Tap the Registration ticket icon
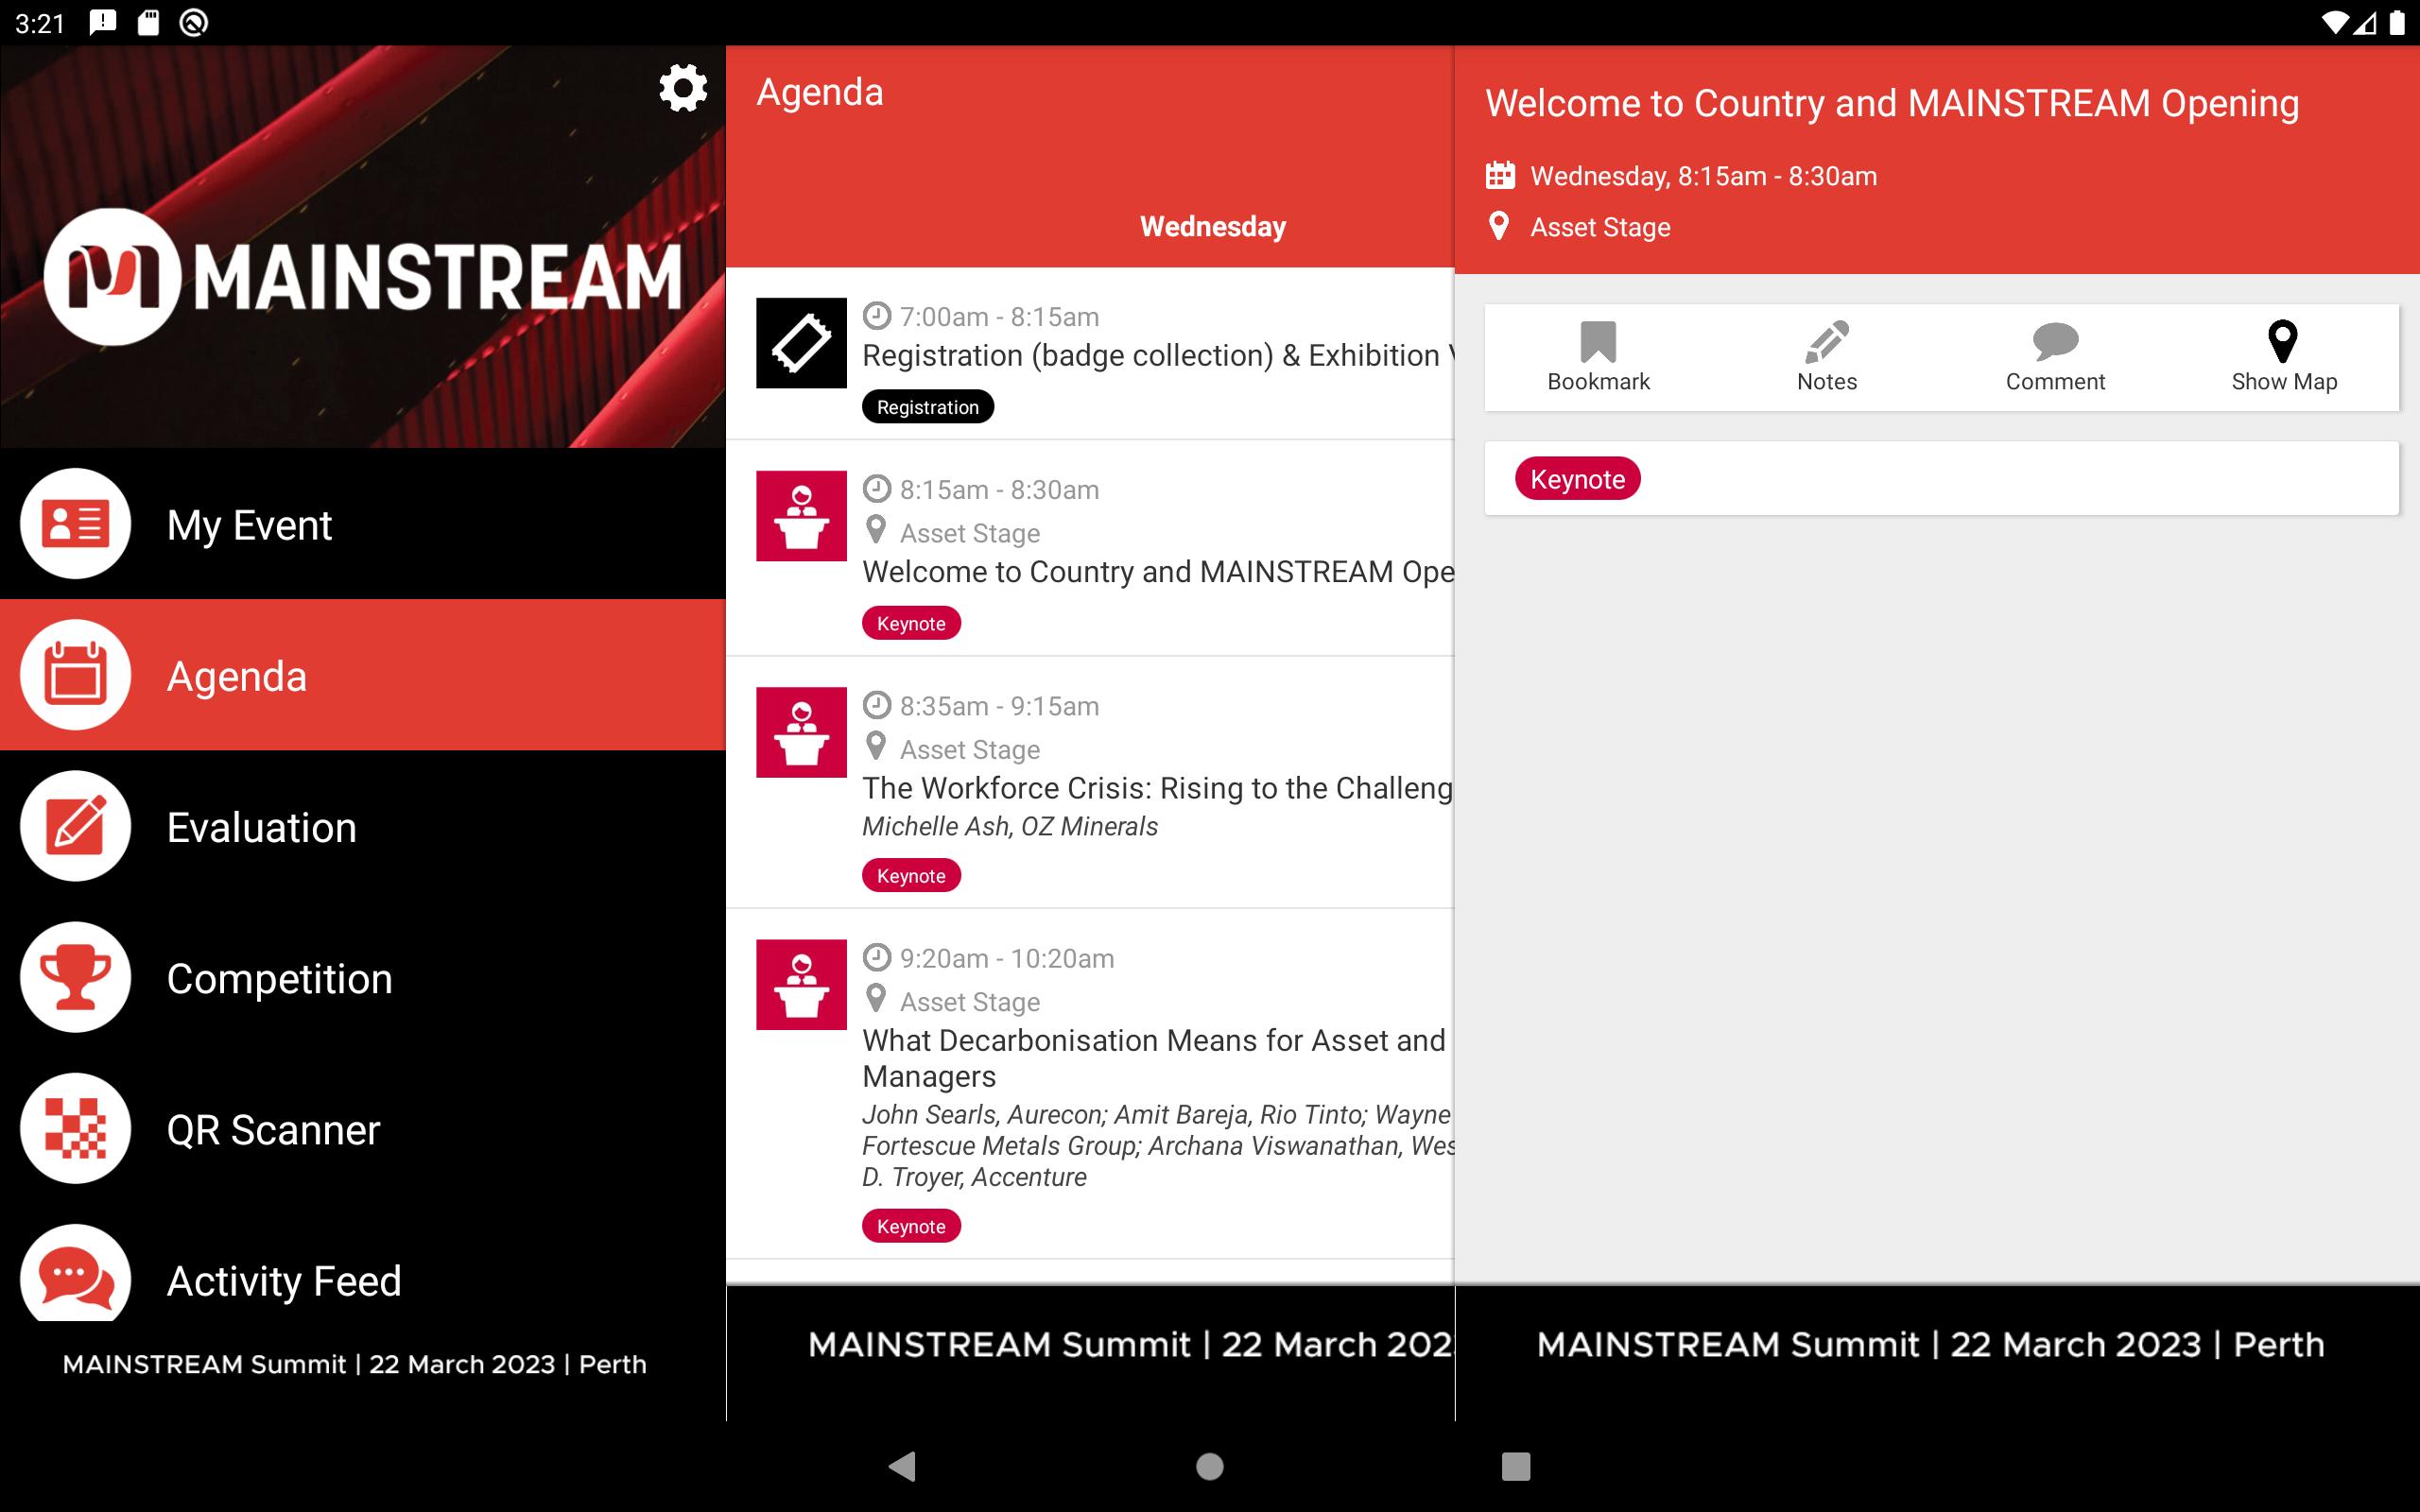The image size is (2420, 1512). [x=801, y=343]
